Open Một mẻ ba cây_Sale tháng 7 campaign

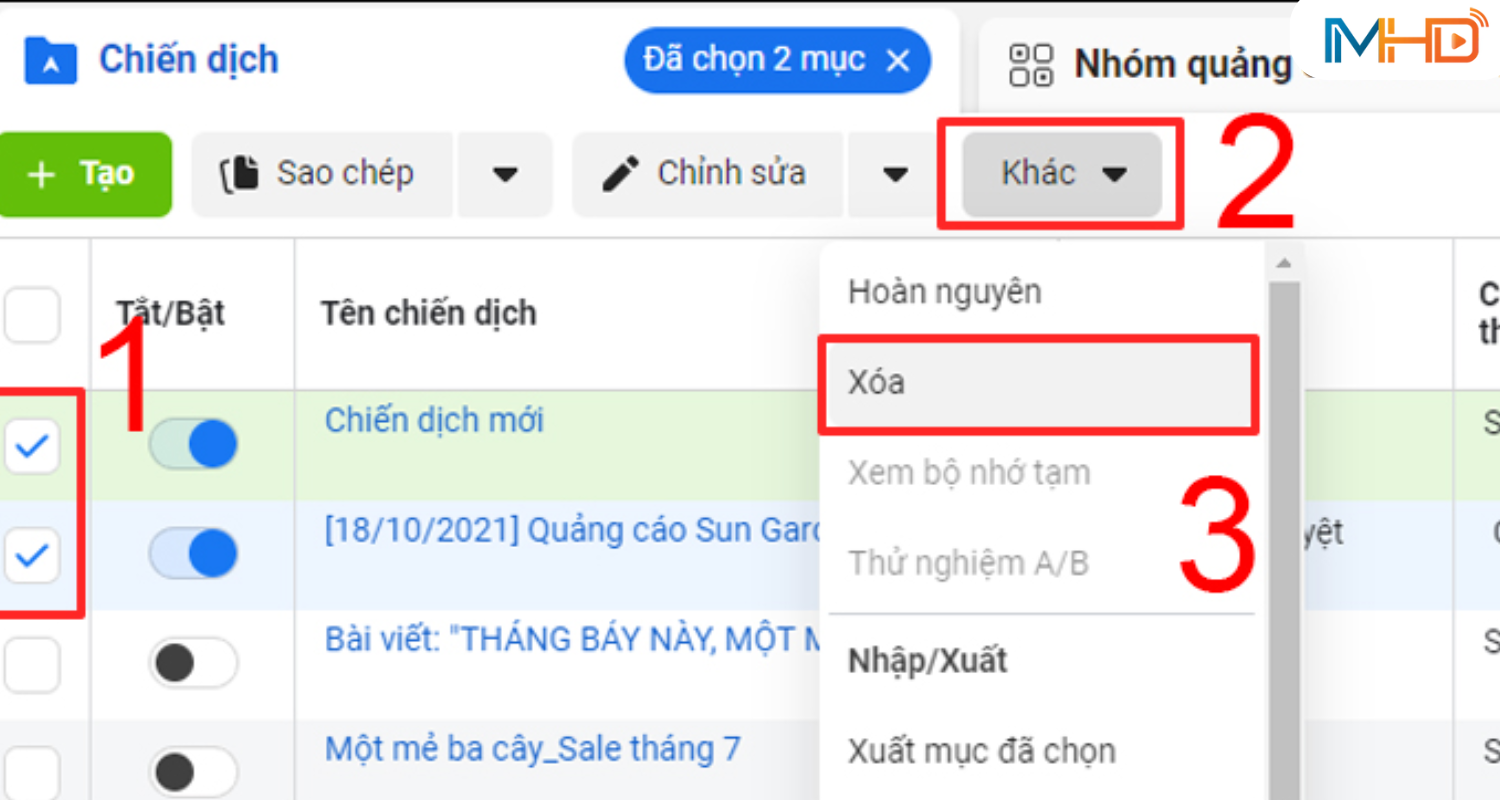532,748
